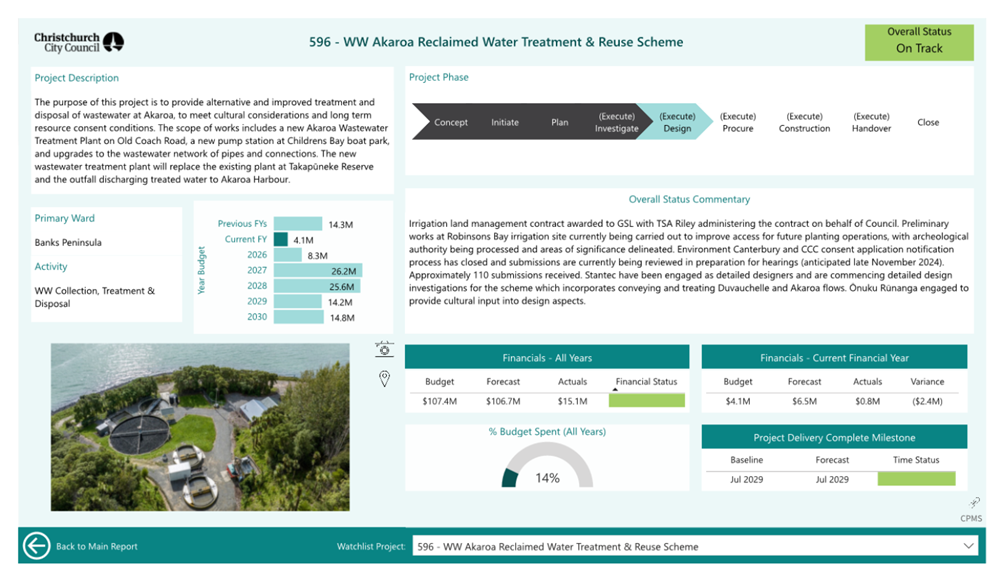Open the Watchlist Project dropdown
This screenshot has width=1003, height=581.
click(695, 546)
